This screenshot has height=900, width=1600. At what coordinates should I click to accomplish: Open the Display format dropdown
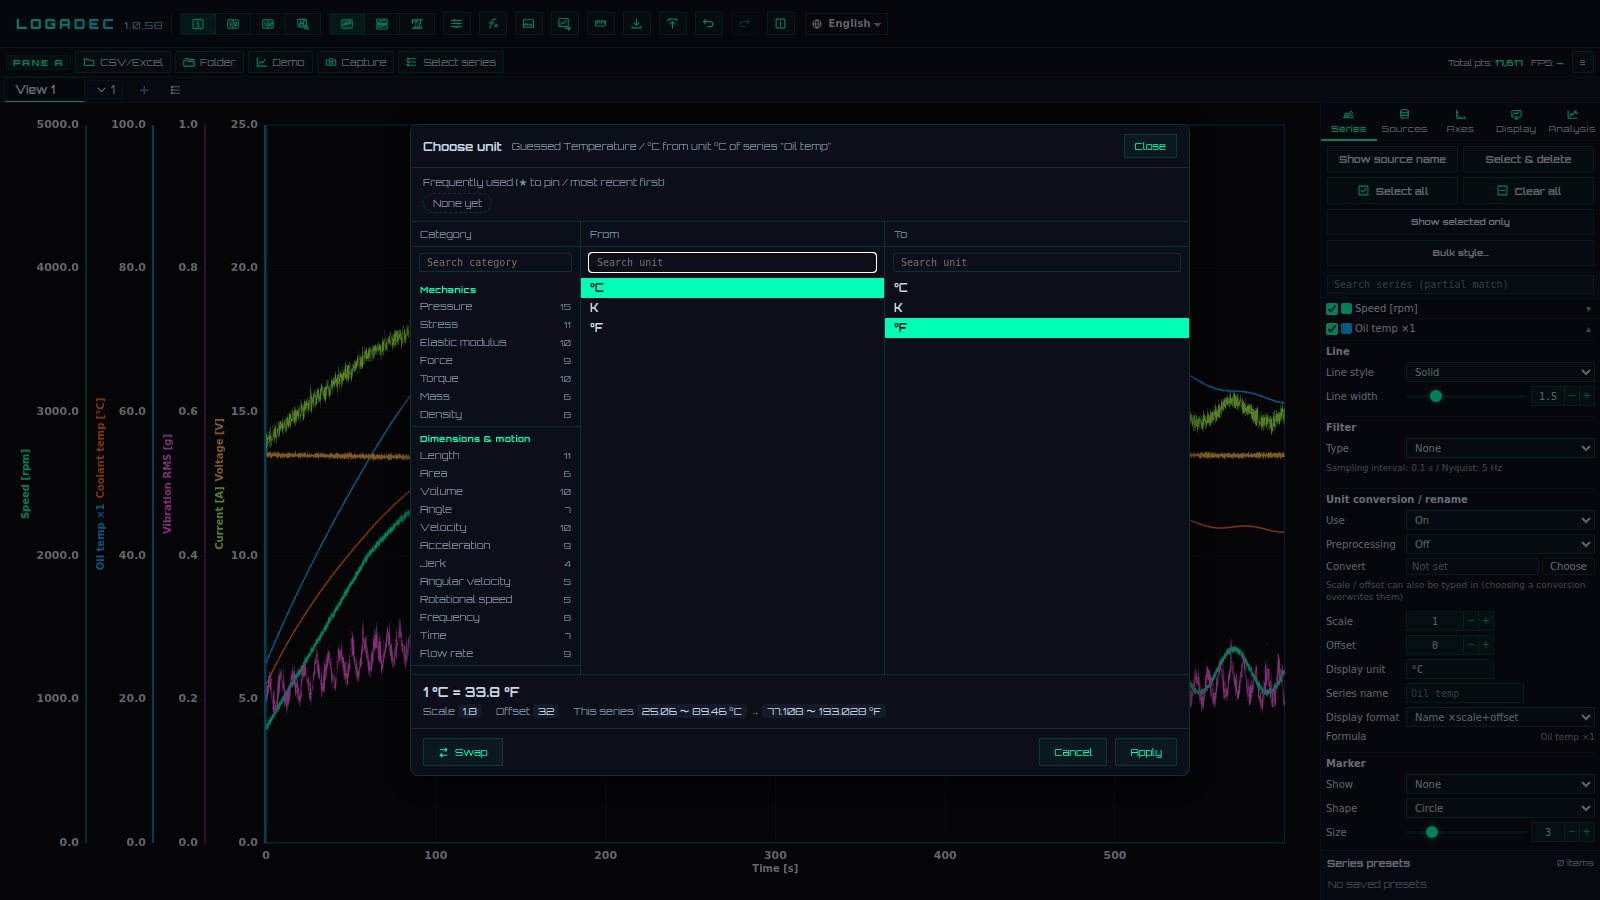pos(1500,717)
